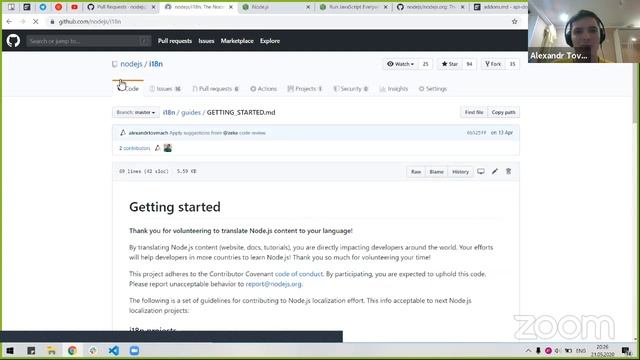The image size is (640, 360).
Task: Star the repository
Action: coord(450,64)
